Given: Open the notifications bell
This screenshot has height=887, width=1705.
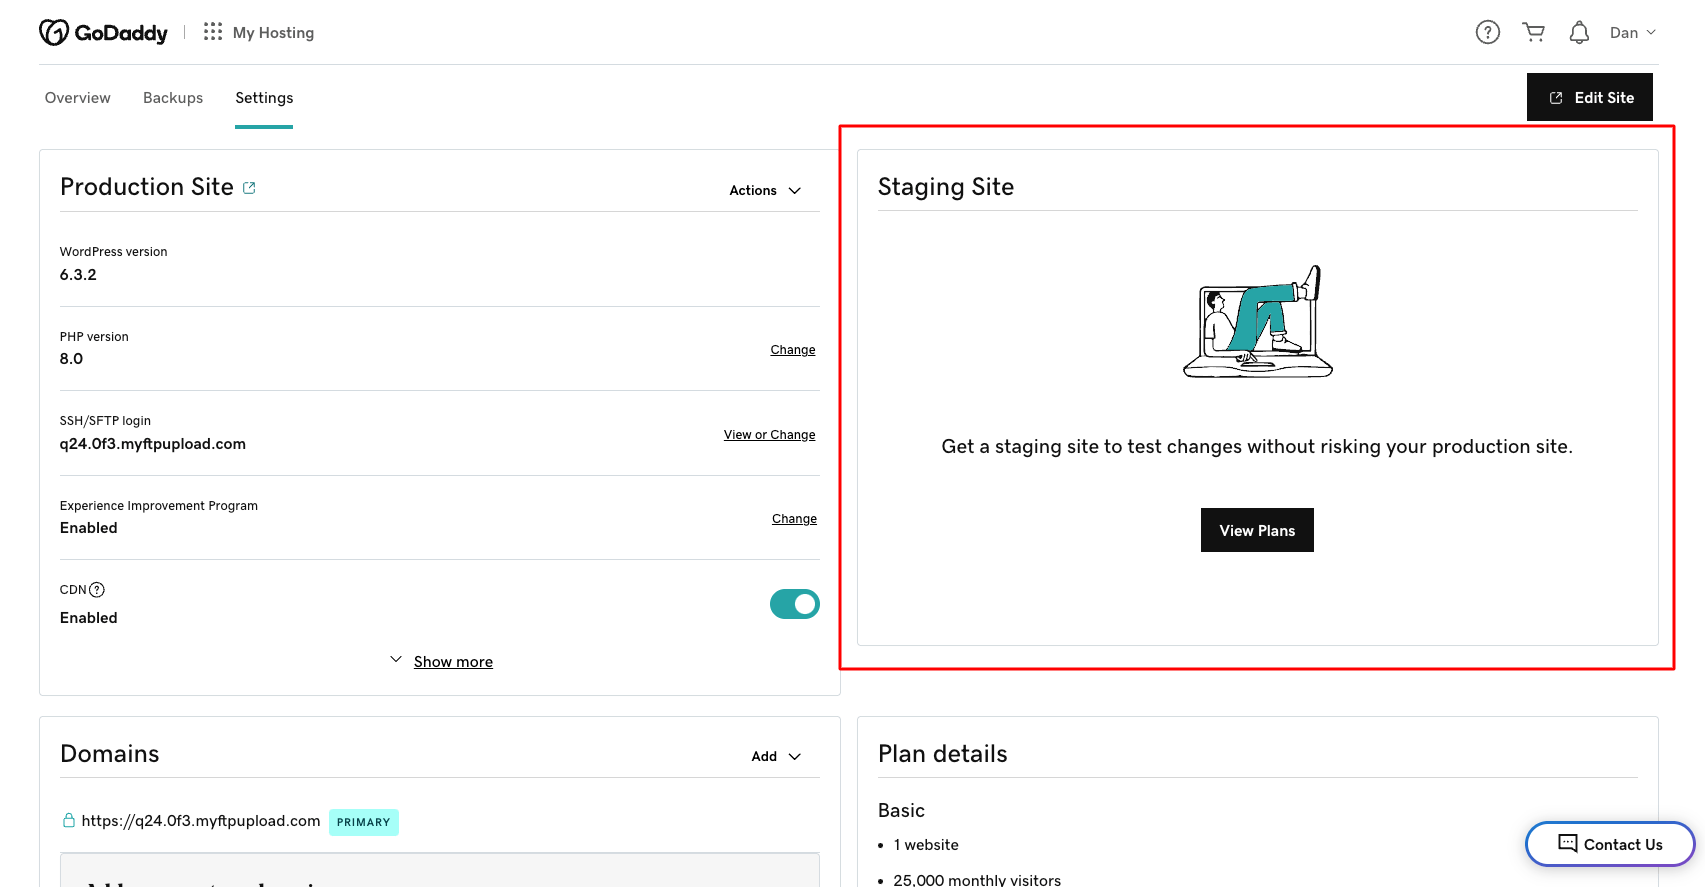Looking at the screenshot, I should (x=1579, y=33).
